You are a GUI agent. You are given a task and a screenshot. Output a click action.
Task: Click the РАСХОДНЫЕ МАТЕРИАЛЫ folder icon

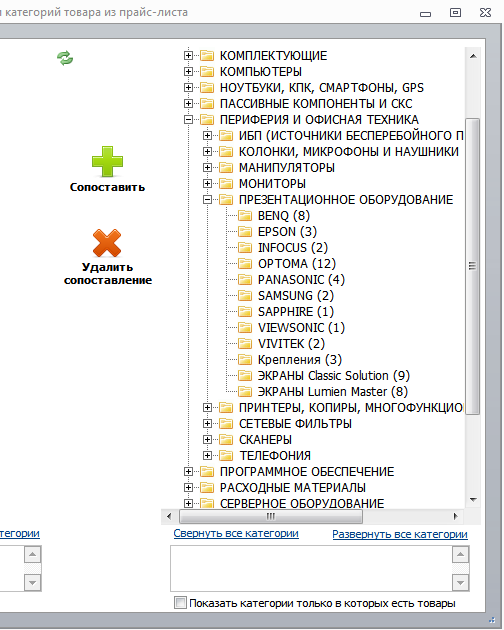(207, 487)
